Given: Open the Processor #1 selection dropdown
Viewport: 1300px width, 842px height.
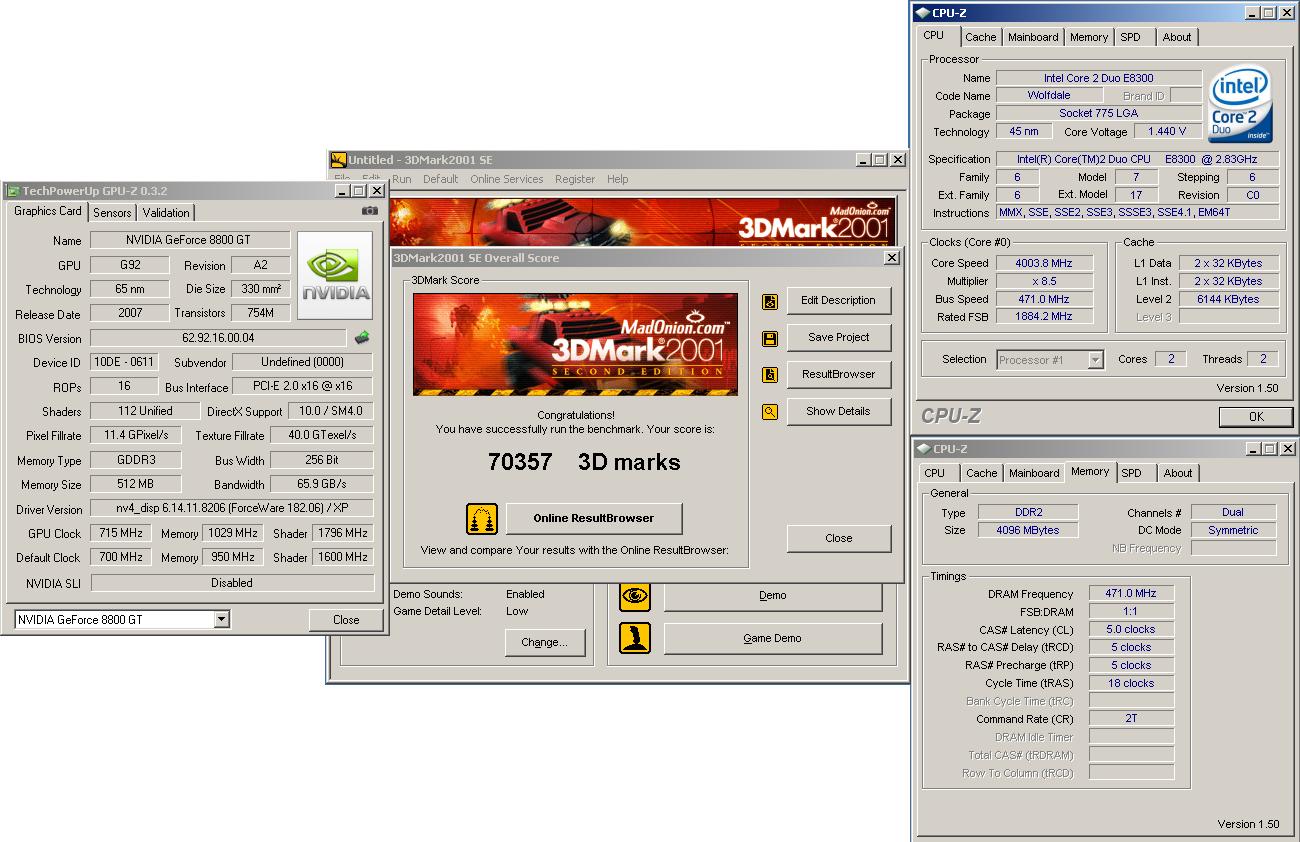Looking at the screenshot, I should click(1095, 360).
